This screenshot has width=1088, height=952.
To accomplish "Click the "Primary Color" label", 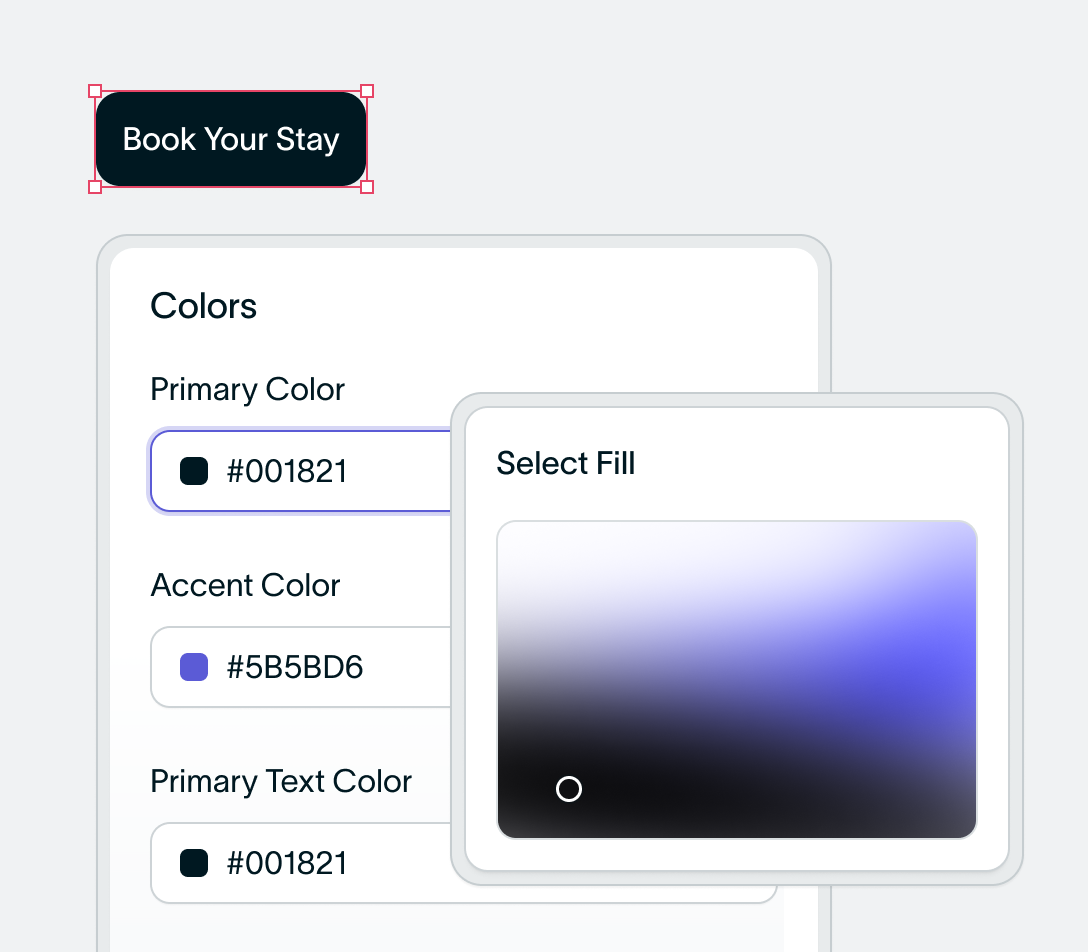I will pos(247,389).
